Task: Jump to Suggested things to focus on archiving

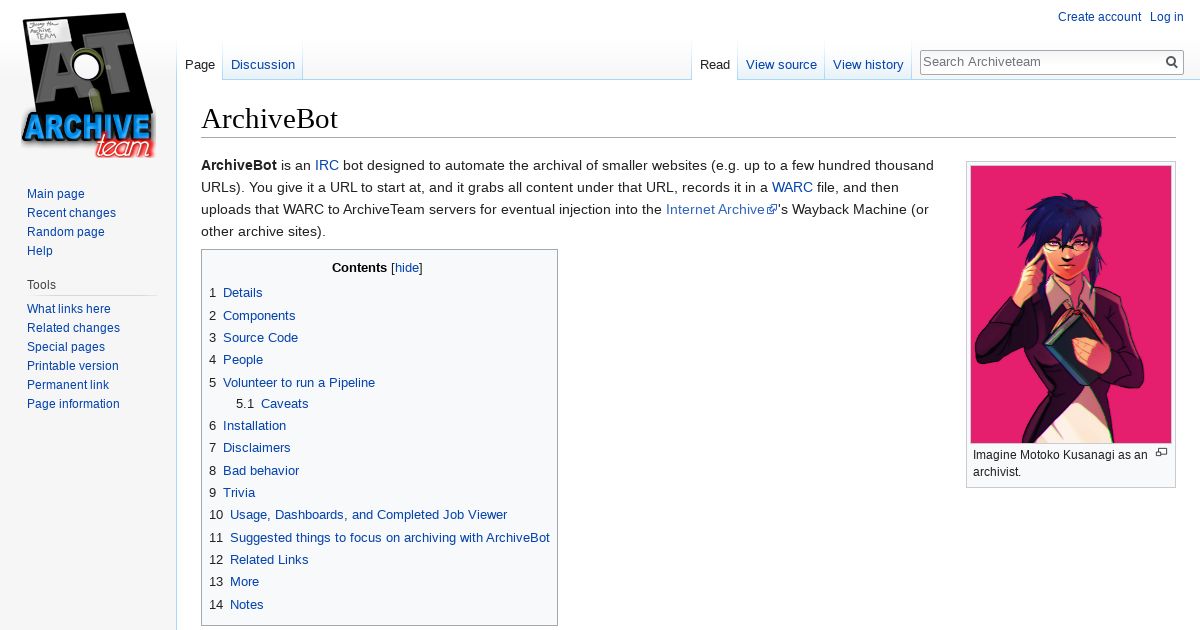Action: tap(390, 538)
